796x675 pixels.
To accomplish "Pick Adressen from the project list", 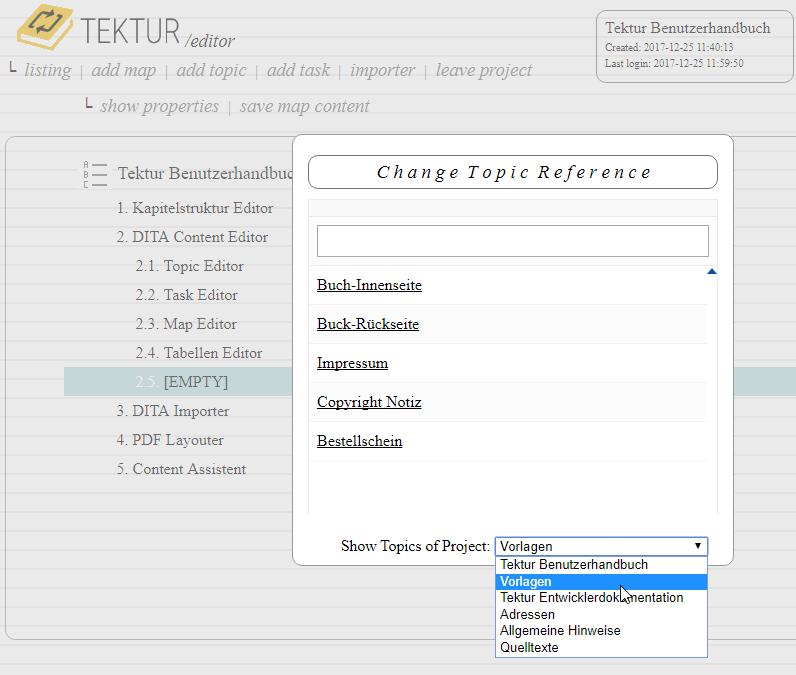I will 527,614.
